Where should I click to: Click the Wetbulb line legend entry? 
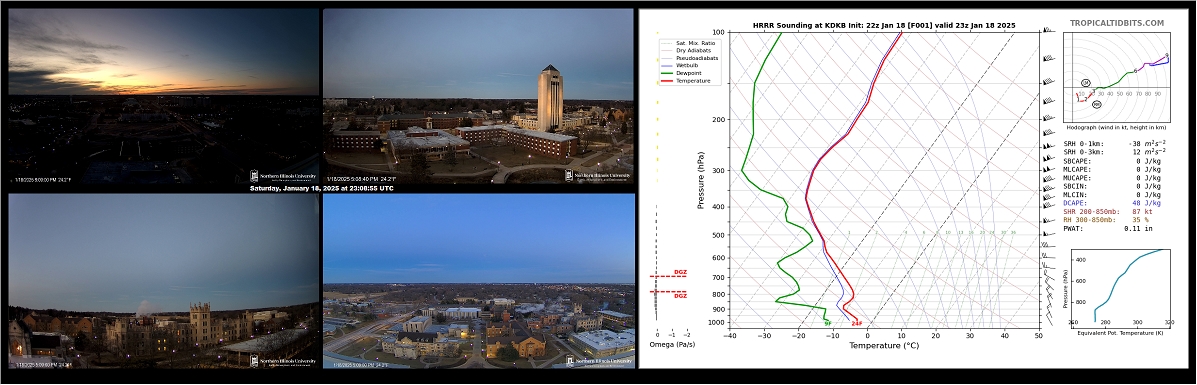[679, 65]
